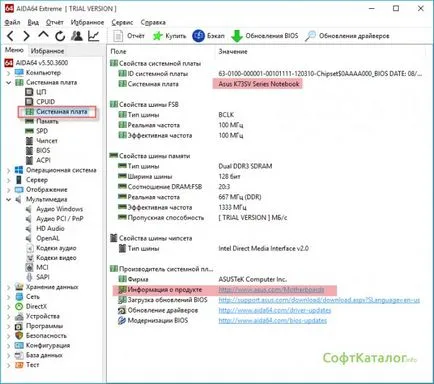Click the Asus K73SV Series Notebook value
This screenshot has width=434, height=384.
(x=259, y=84)
